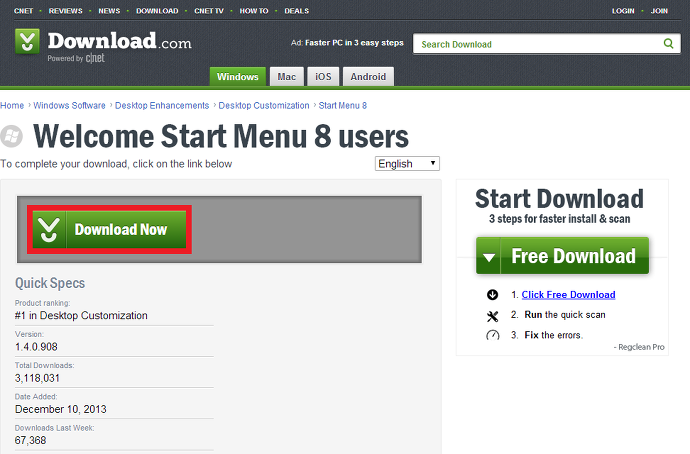Click the speedometer icon by step 3

click(x=492, y=335)
